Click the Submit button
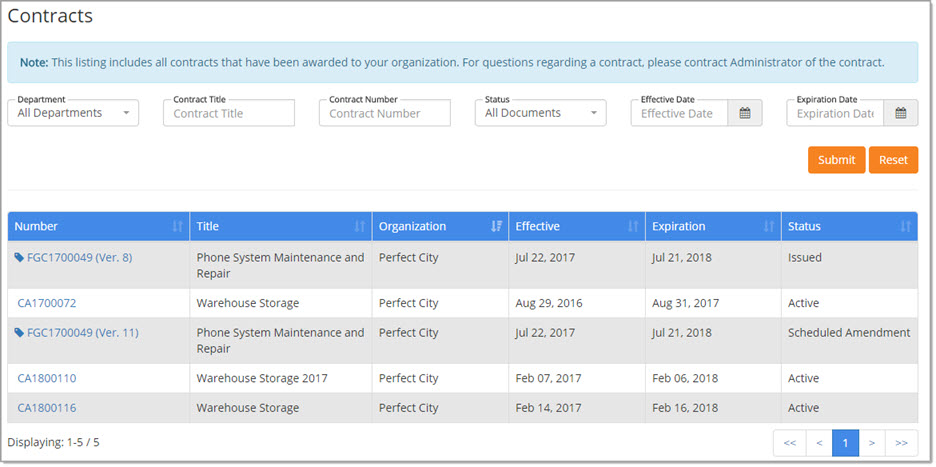 coord(836,160)
